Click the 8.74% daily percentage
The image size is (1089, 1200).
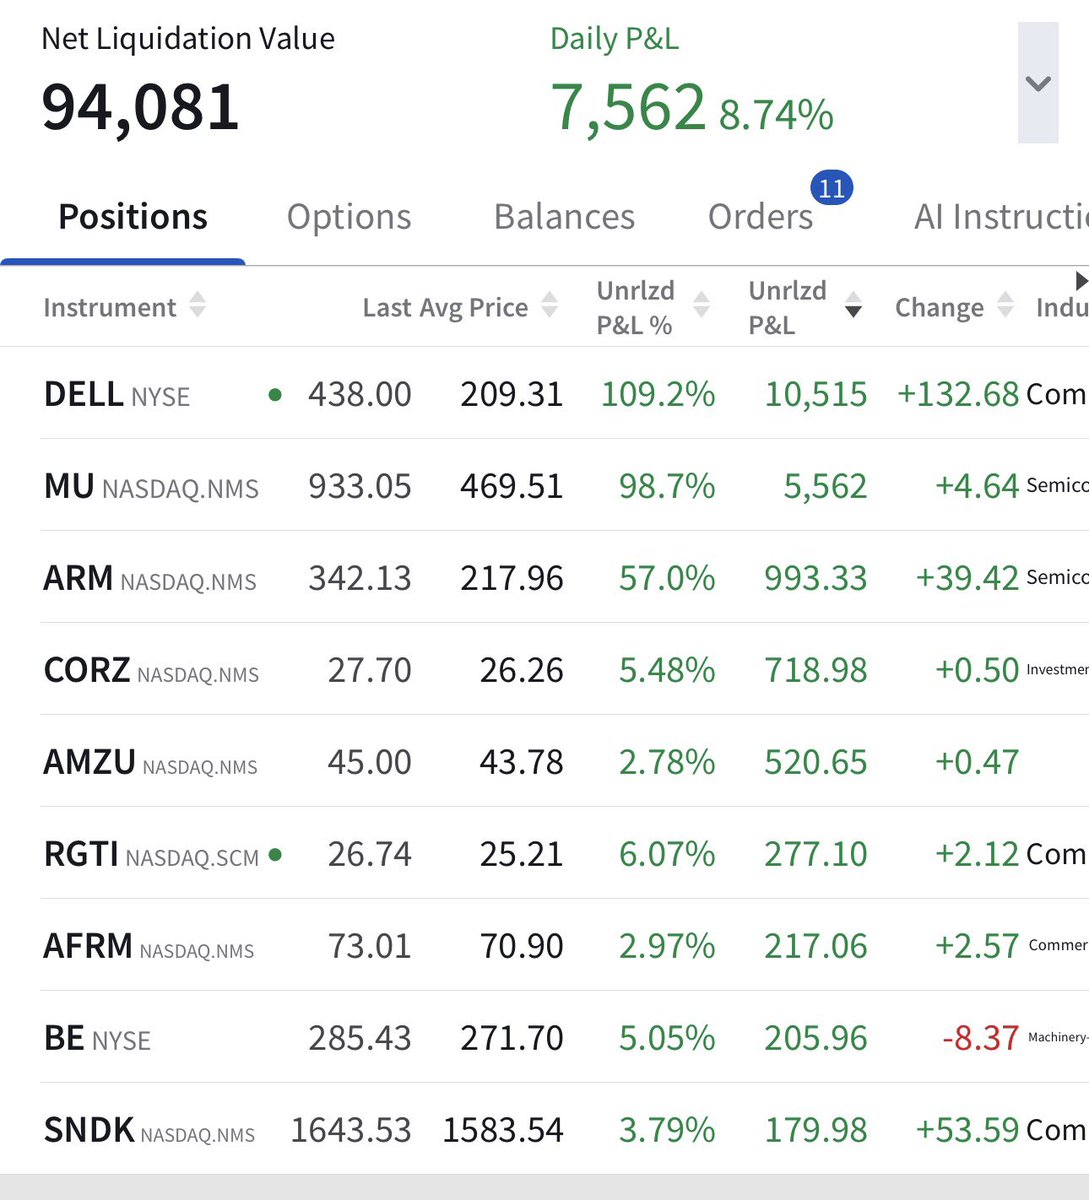776,114
